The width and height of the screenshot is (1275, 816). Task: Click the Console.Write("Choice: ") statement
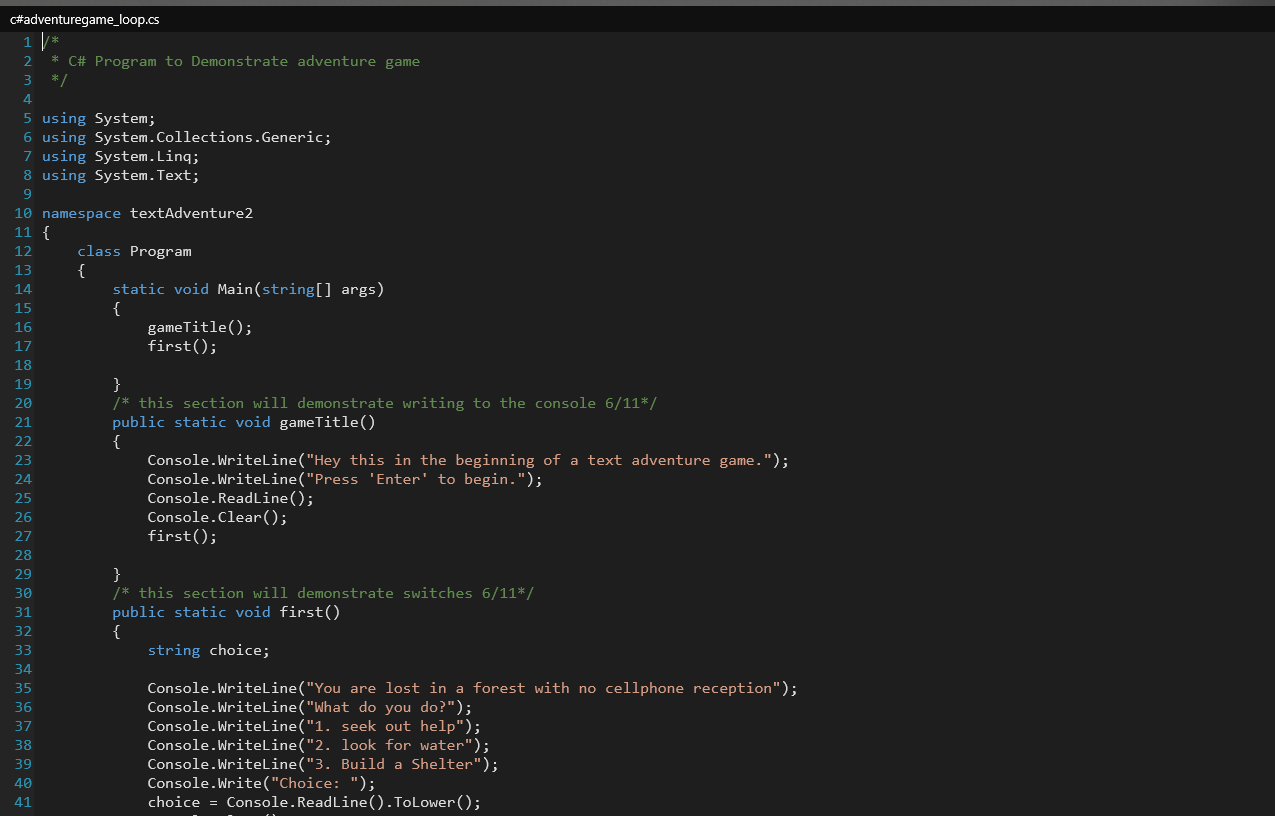pos(260,782)
